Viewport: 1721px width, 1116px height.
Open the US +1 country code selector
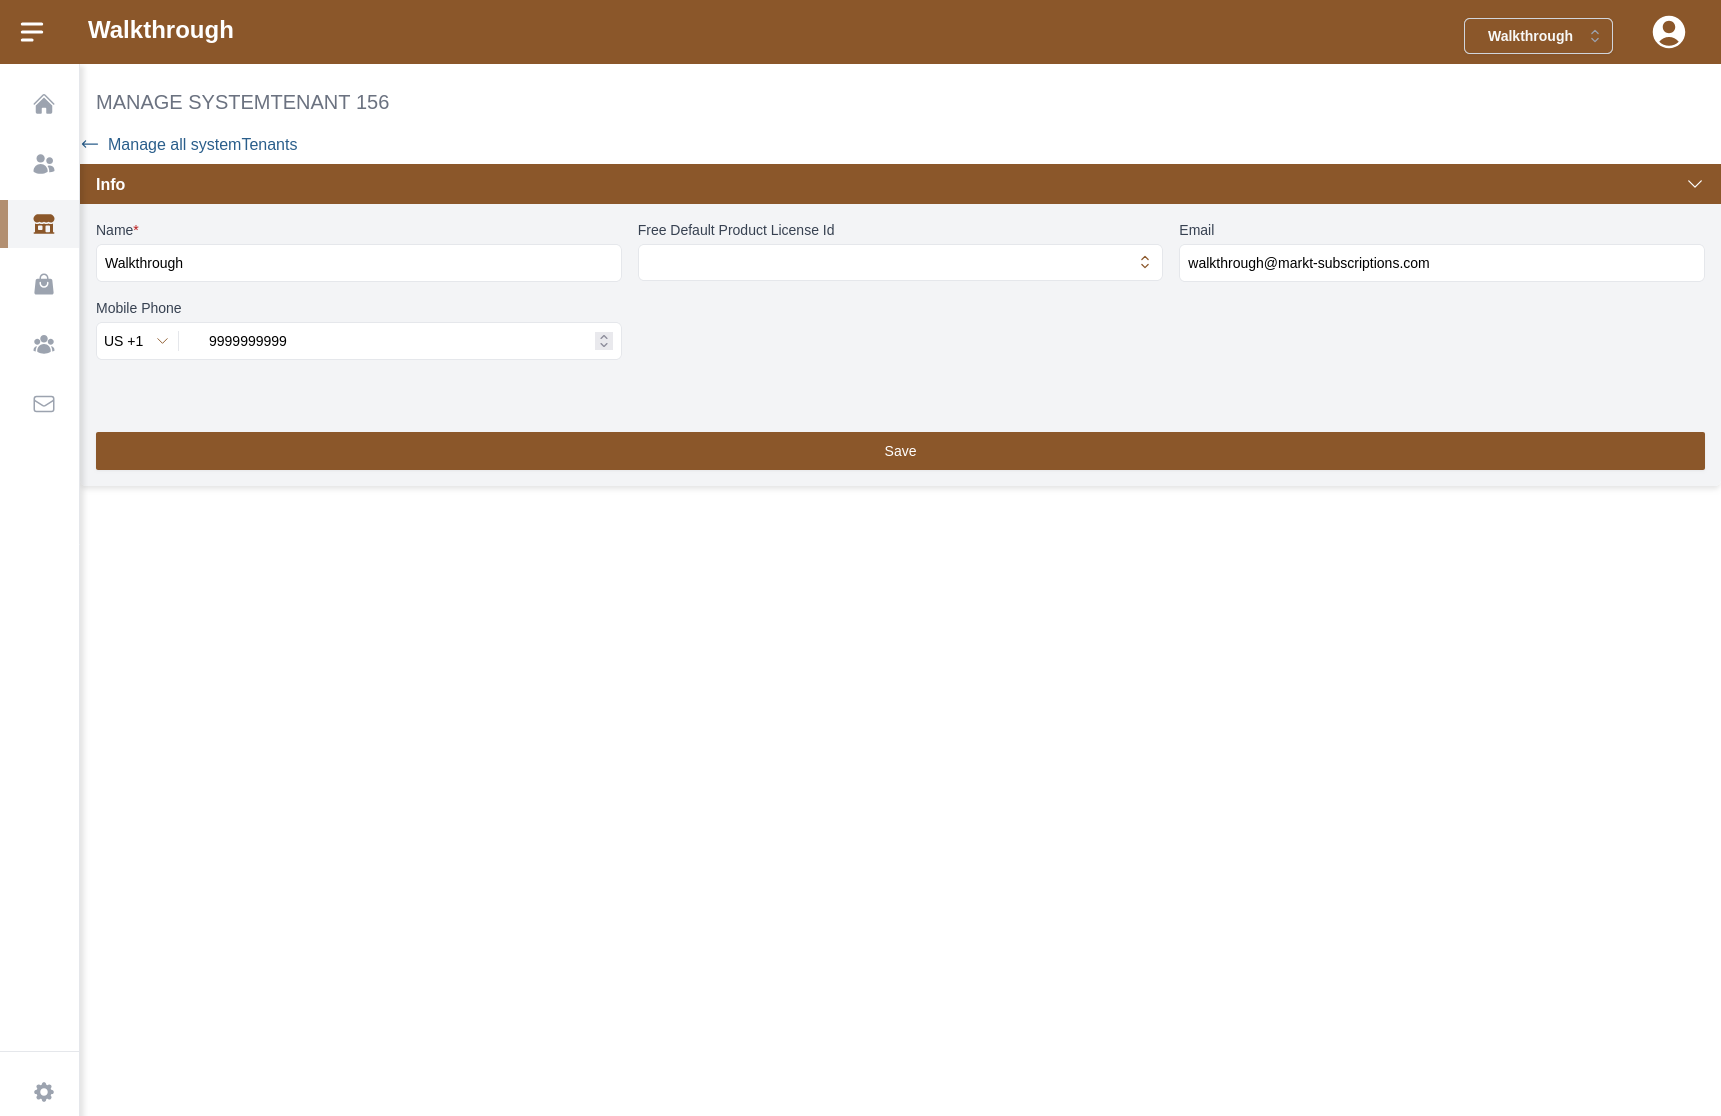click(136, 341)
